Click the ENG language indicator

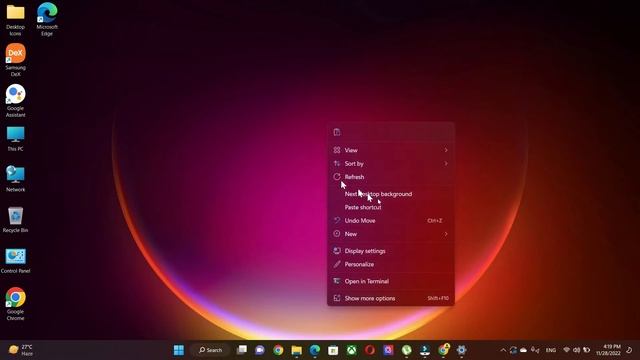point(551,350)
